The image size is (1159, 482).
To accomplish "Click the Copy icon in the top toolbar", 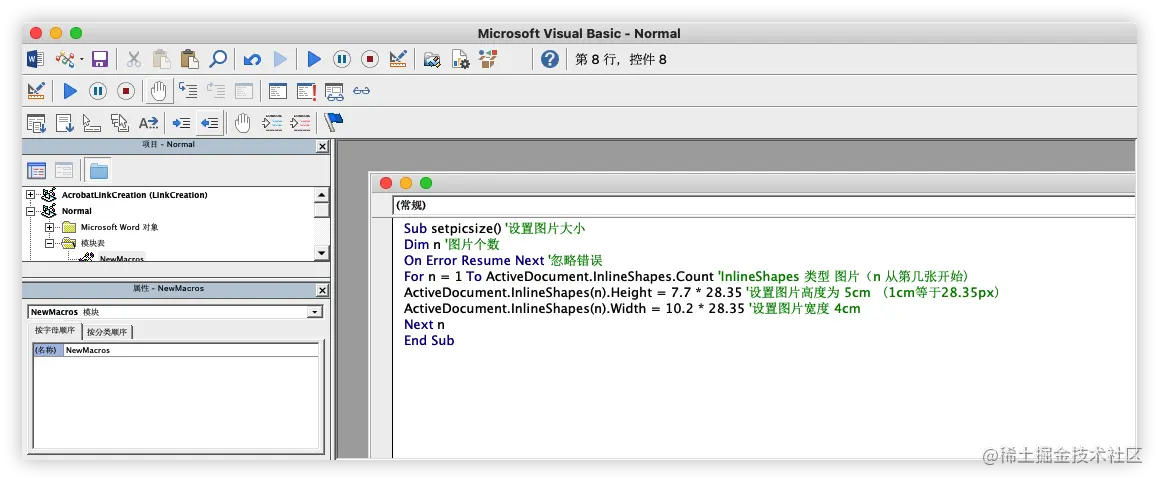I will tap(162, 59).
